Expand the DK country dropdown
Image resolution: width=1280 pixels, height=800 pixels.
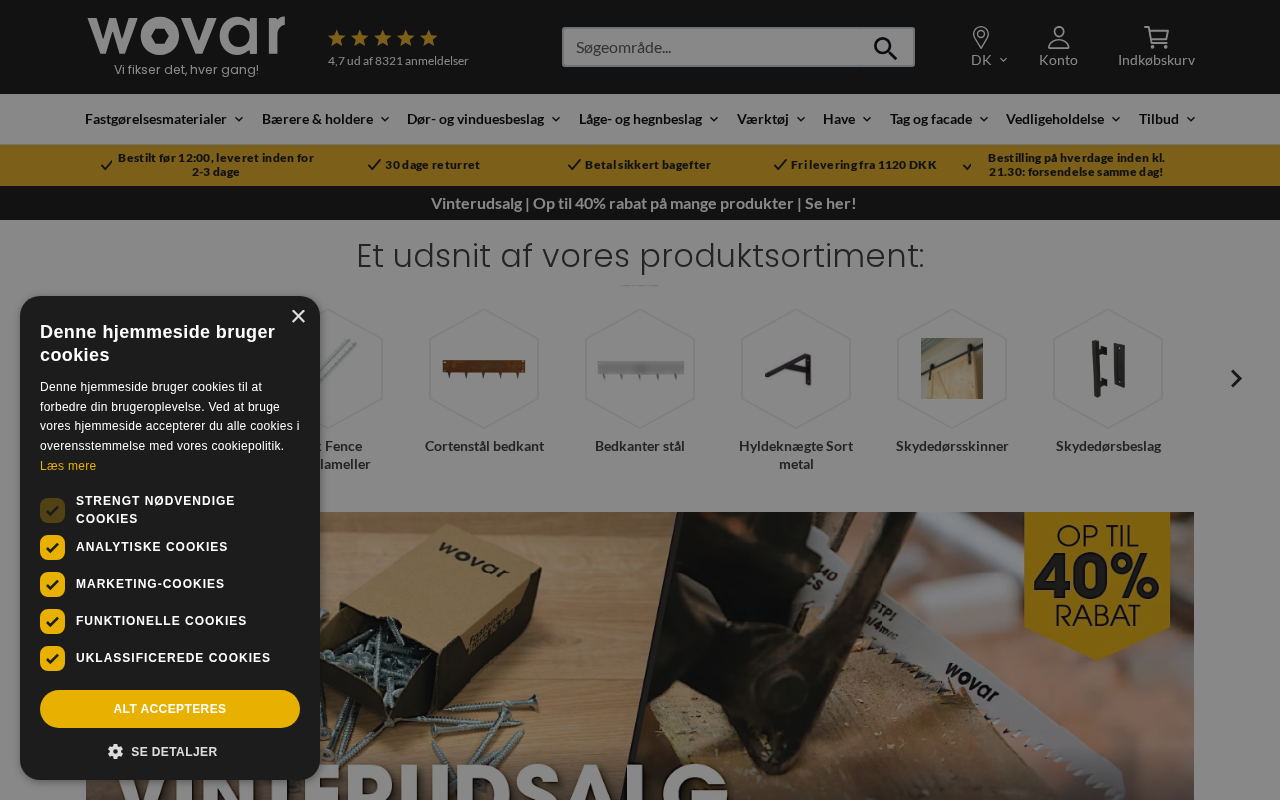point(989,60)
